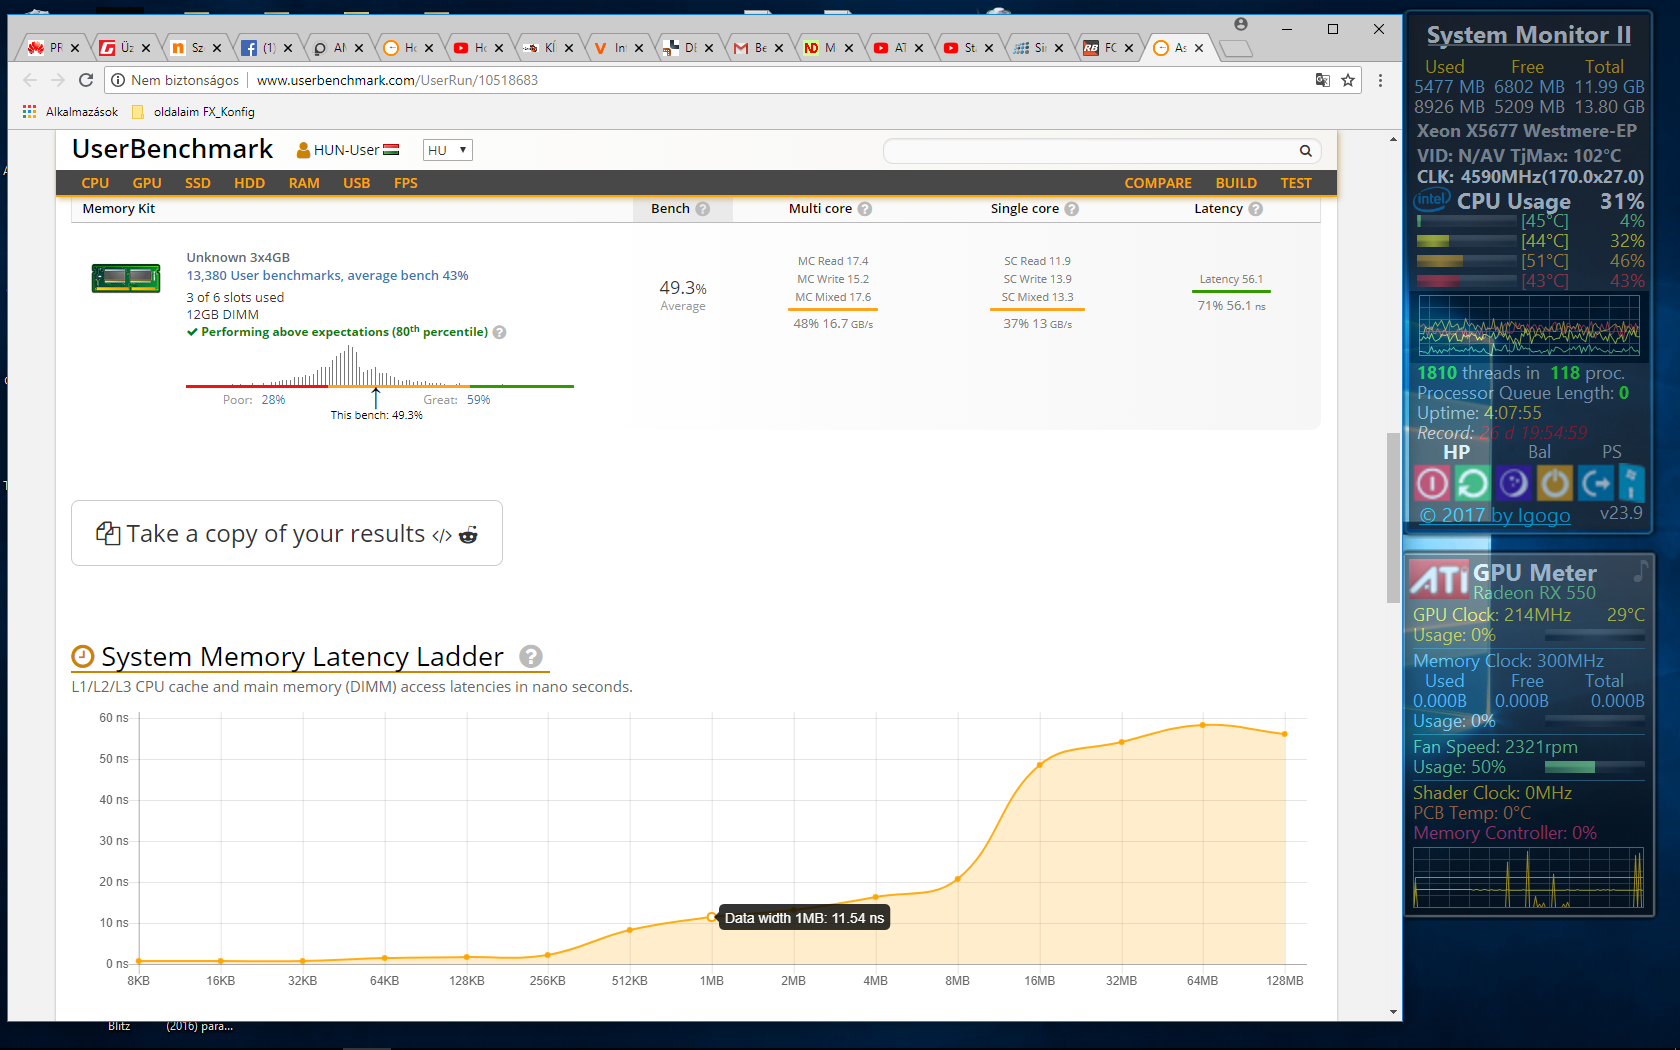Click the help icon next to Multi core
The image size is (1680, 1050).
(x=865, y=209)
